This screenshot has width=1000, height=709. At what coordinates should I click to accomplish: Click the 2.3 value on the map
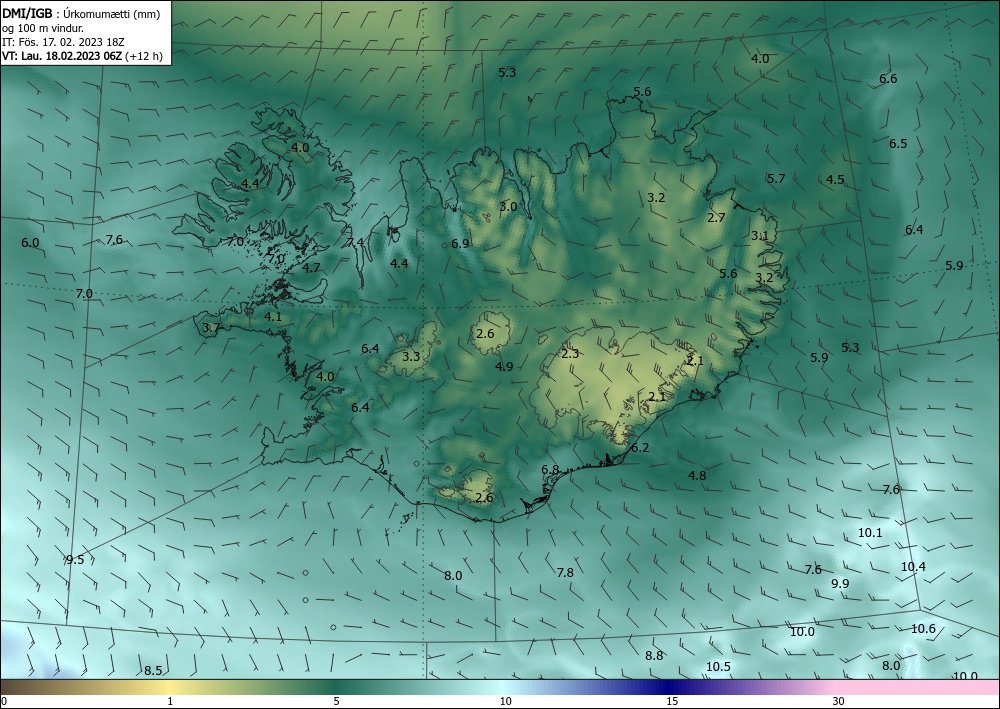pos(570,354)
